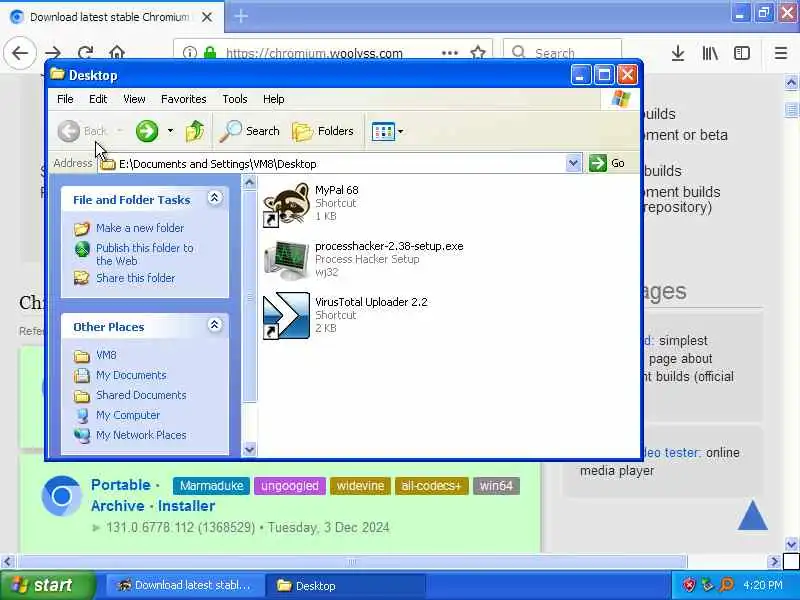Open the View menu in Explorer
This screenshot has height=600, width=800.
[134, 99]
